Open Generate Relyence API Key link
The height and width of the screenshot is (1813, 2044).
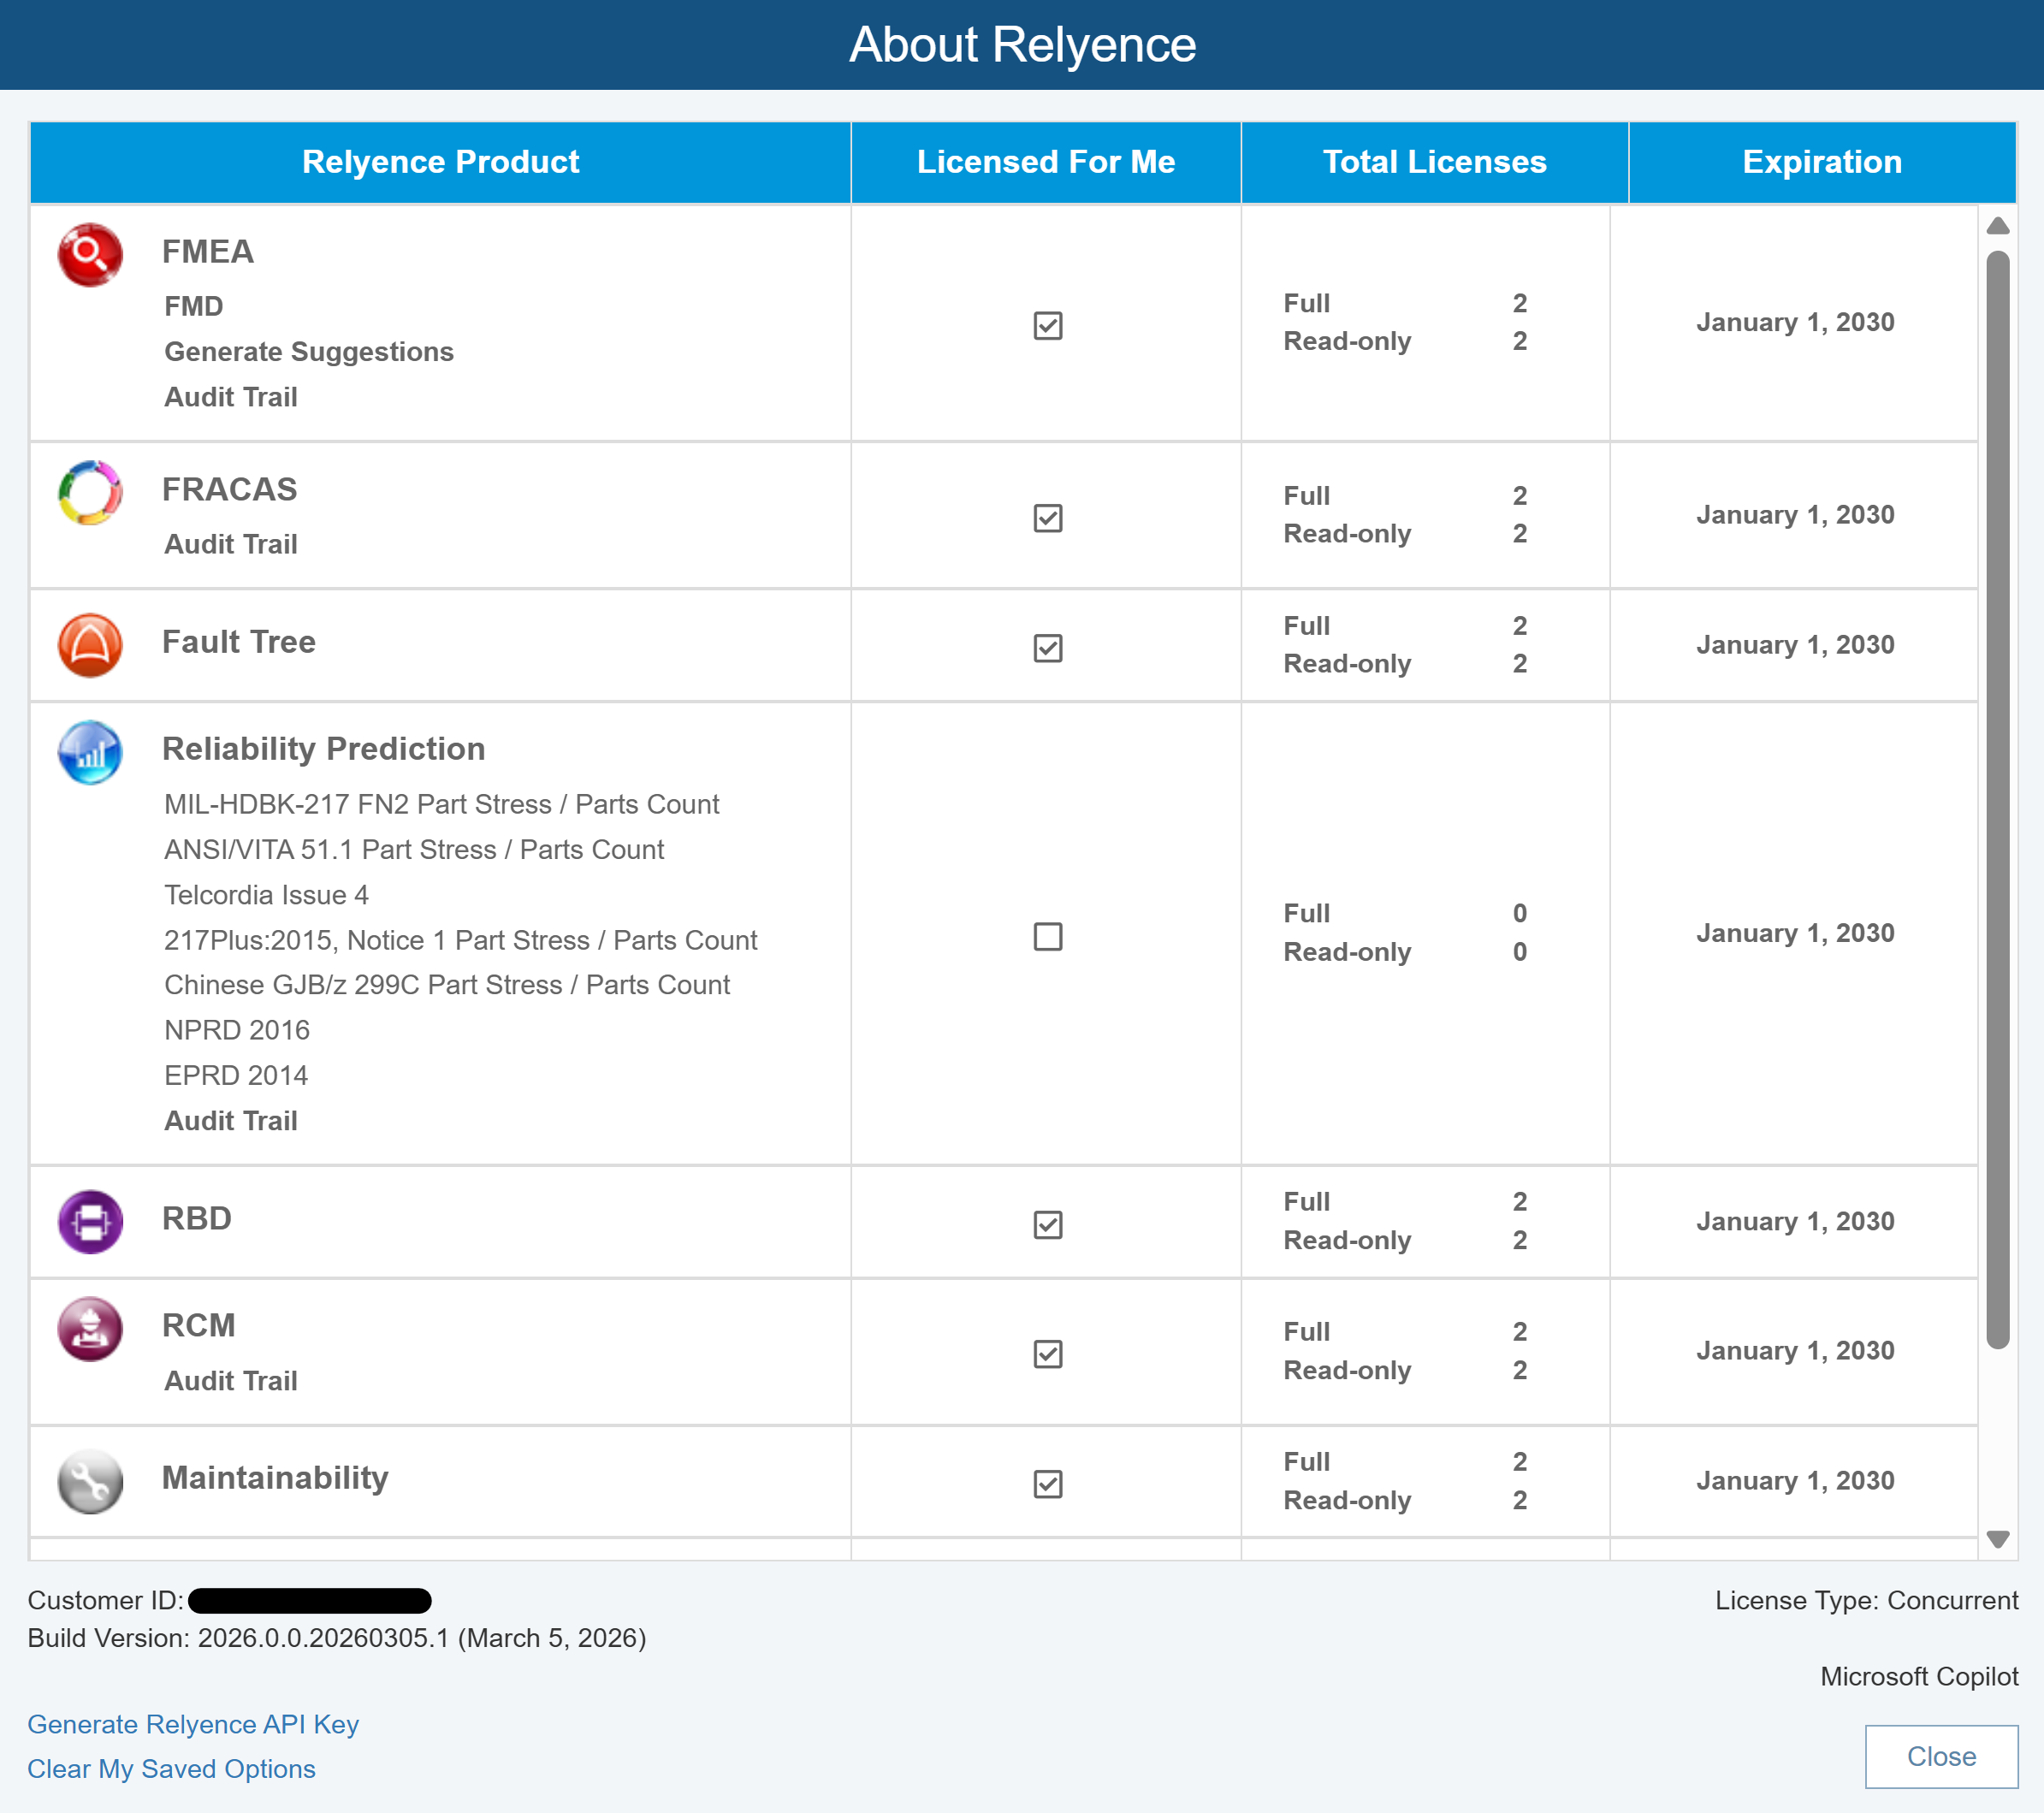(x=193, y=1724)
